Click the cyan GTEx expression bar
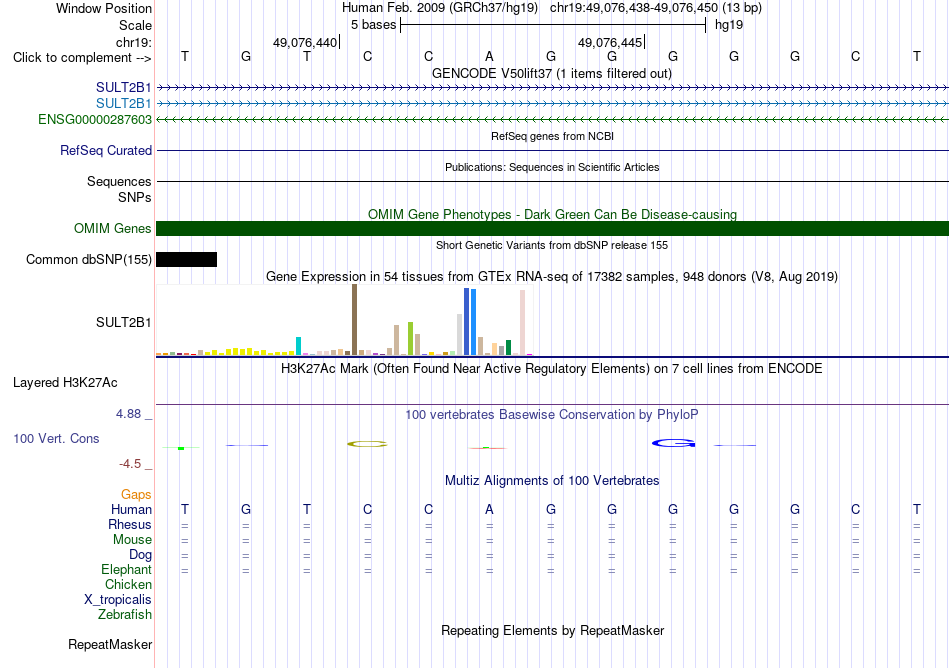This screenshot has width=950, height=668. (298, 346)
